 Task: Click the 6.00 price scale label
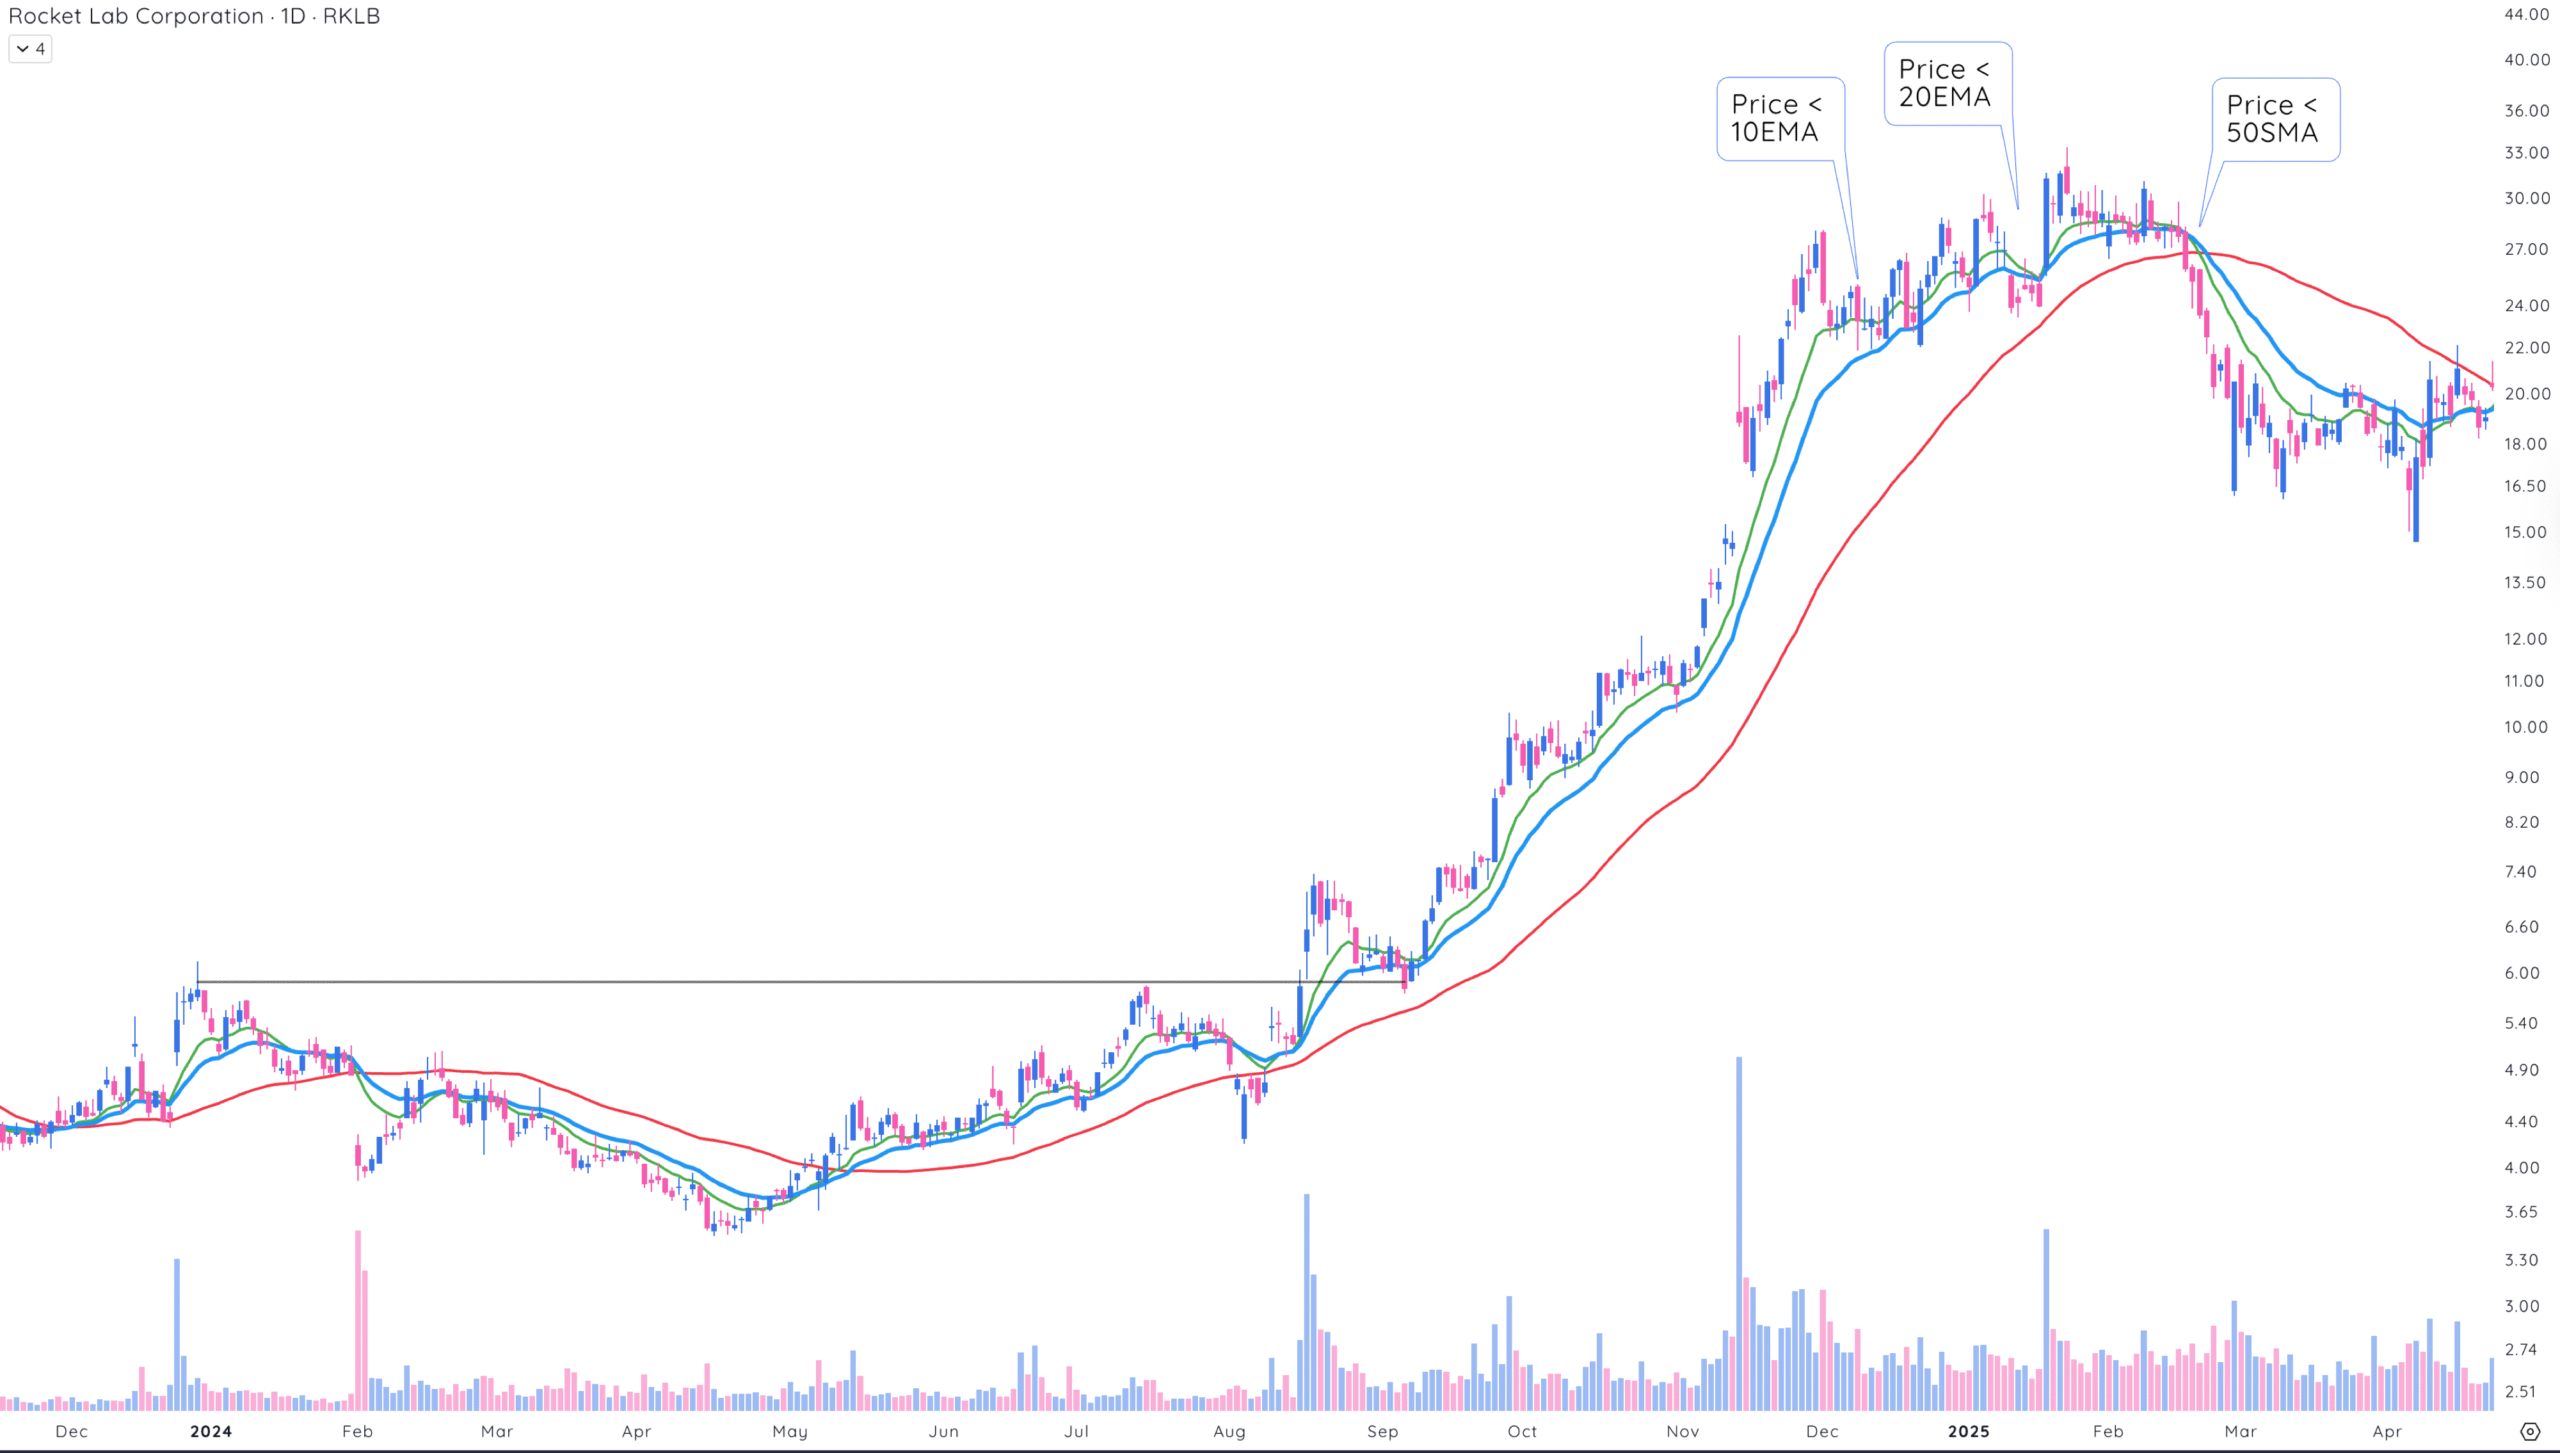[2521, 973]
